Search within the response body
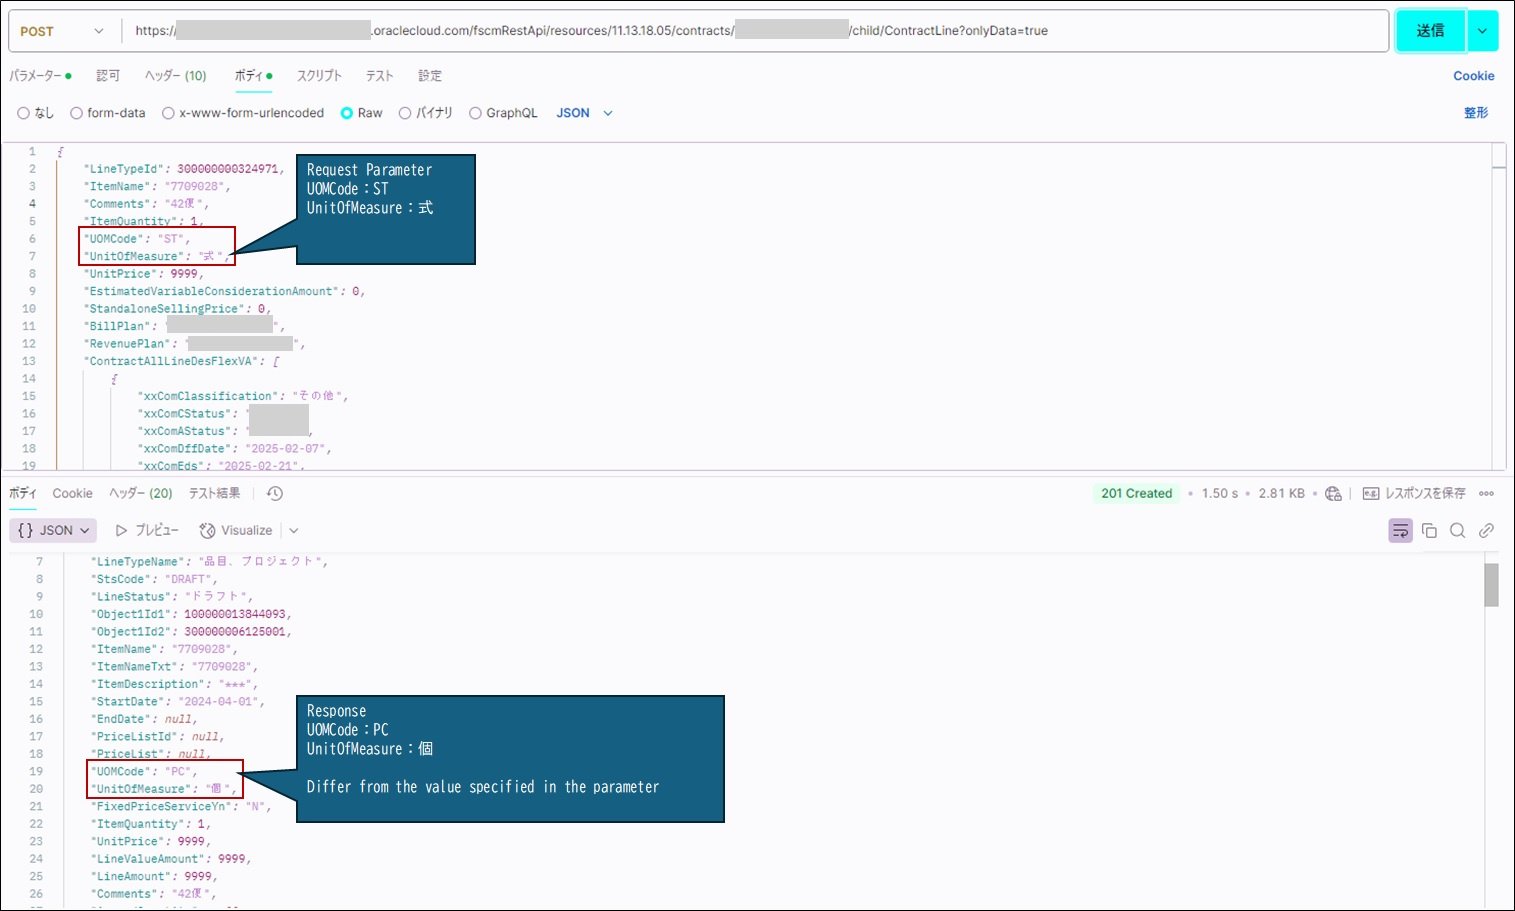Viewport: 1515px width, 911px height. click(1457, 530)
